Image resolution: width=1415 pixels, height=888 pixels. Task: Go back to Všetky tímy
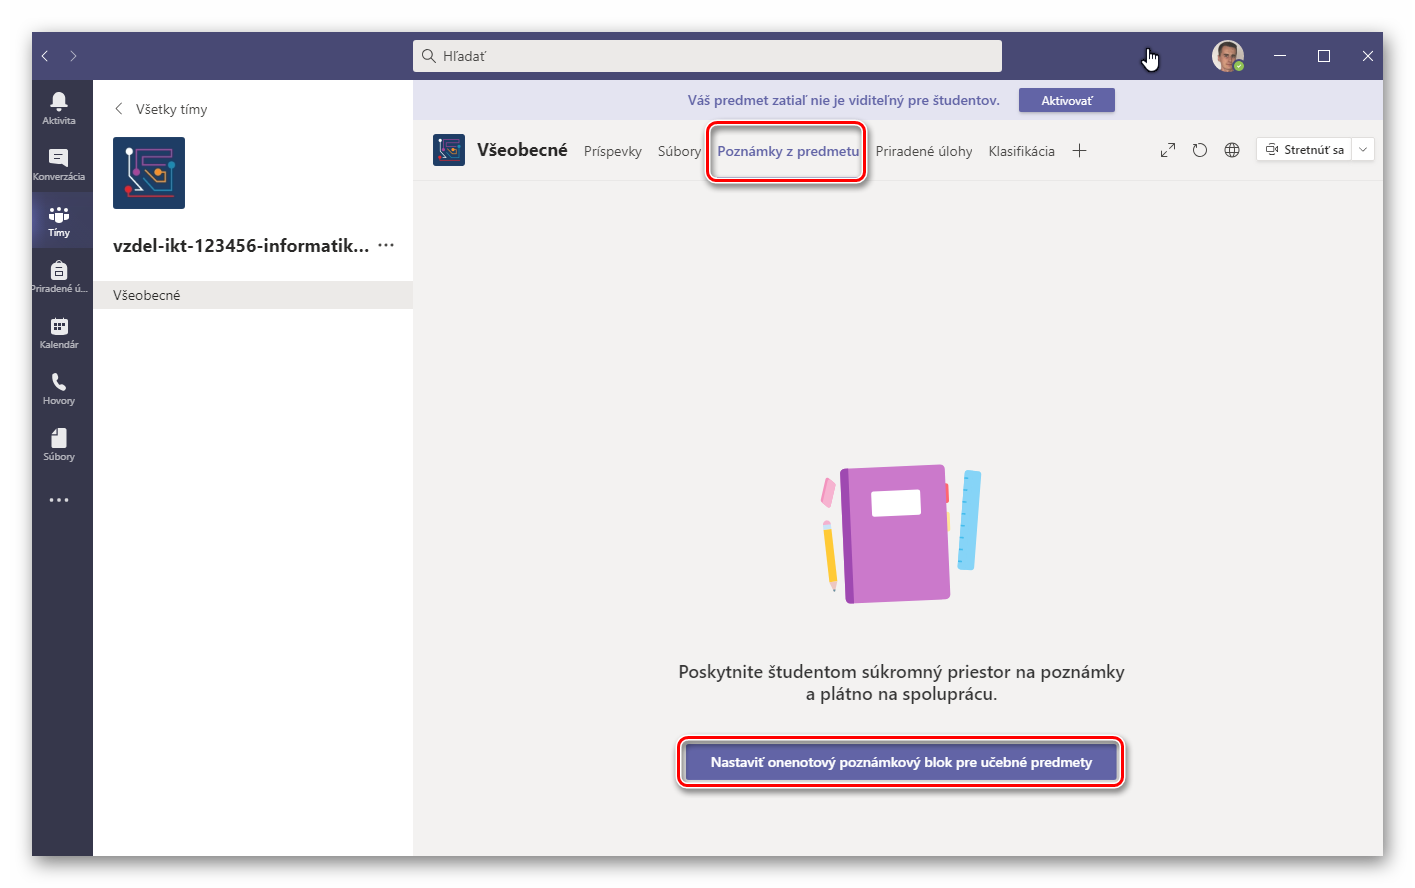coord(161,109)
